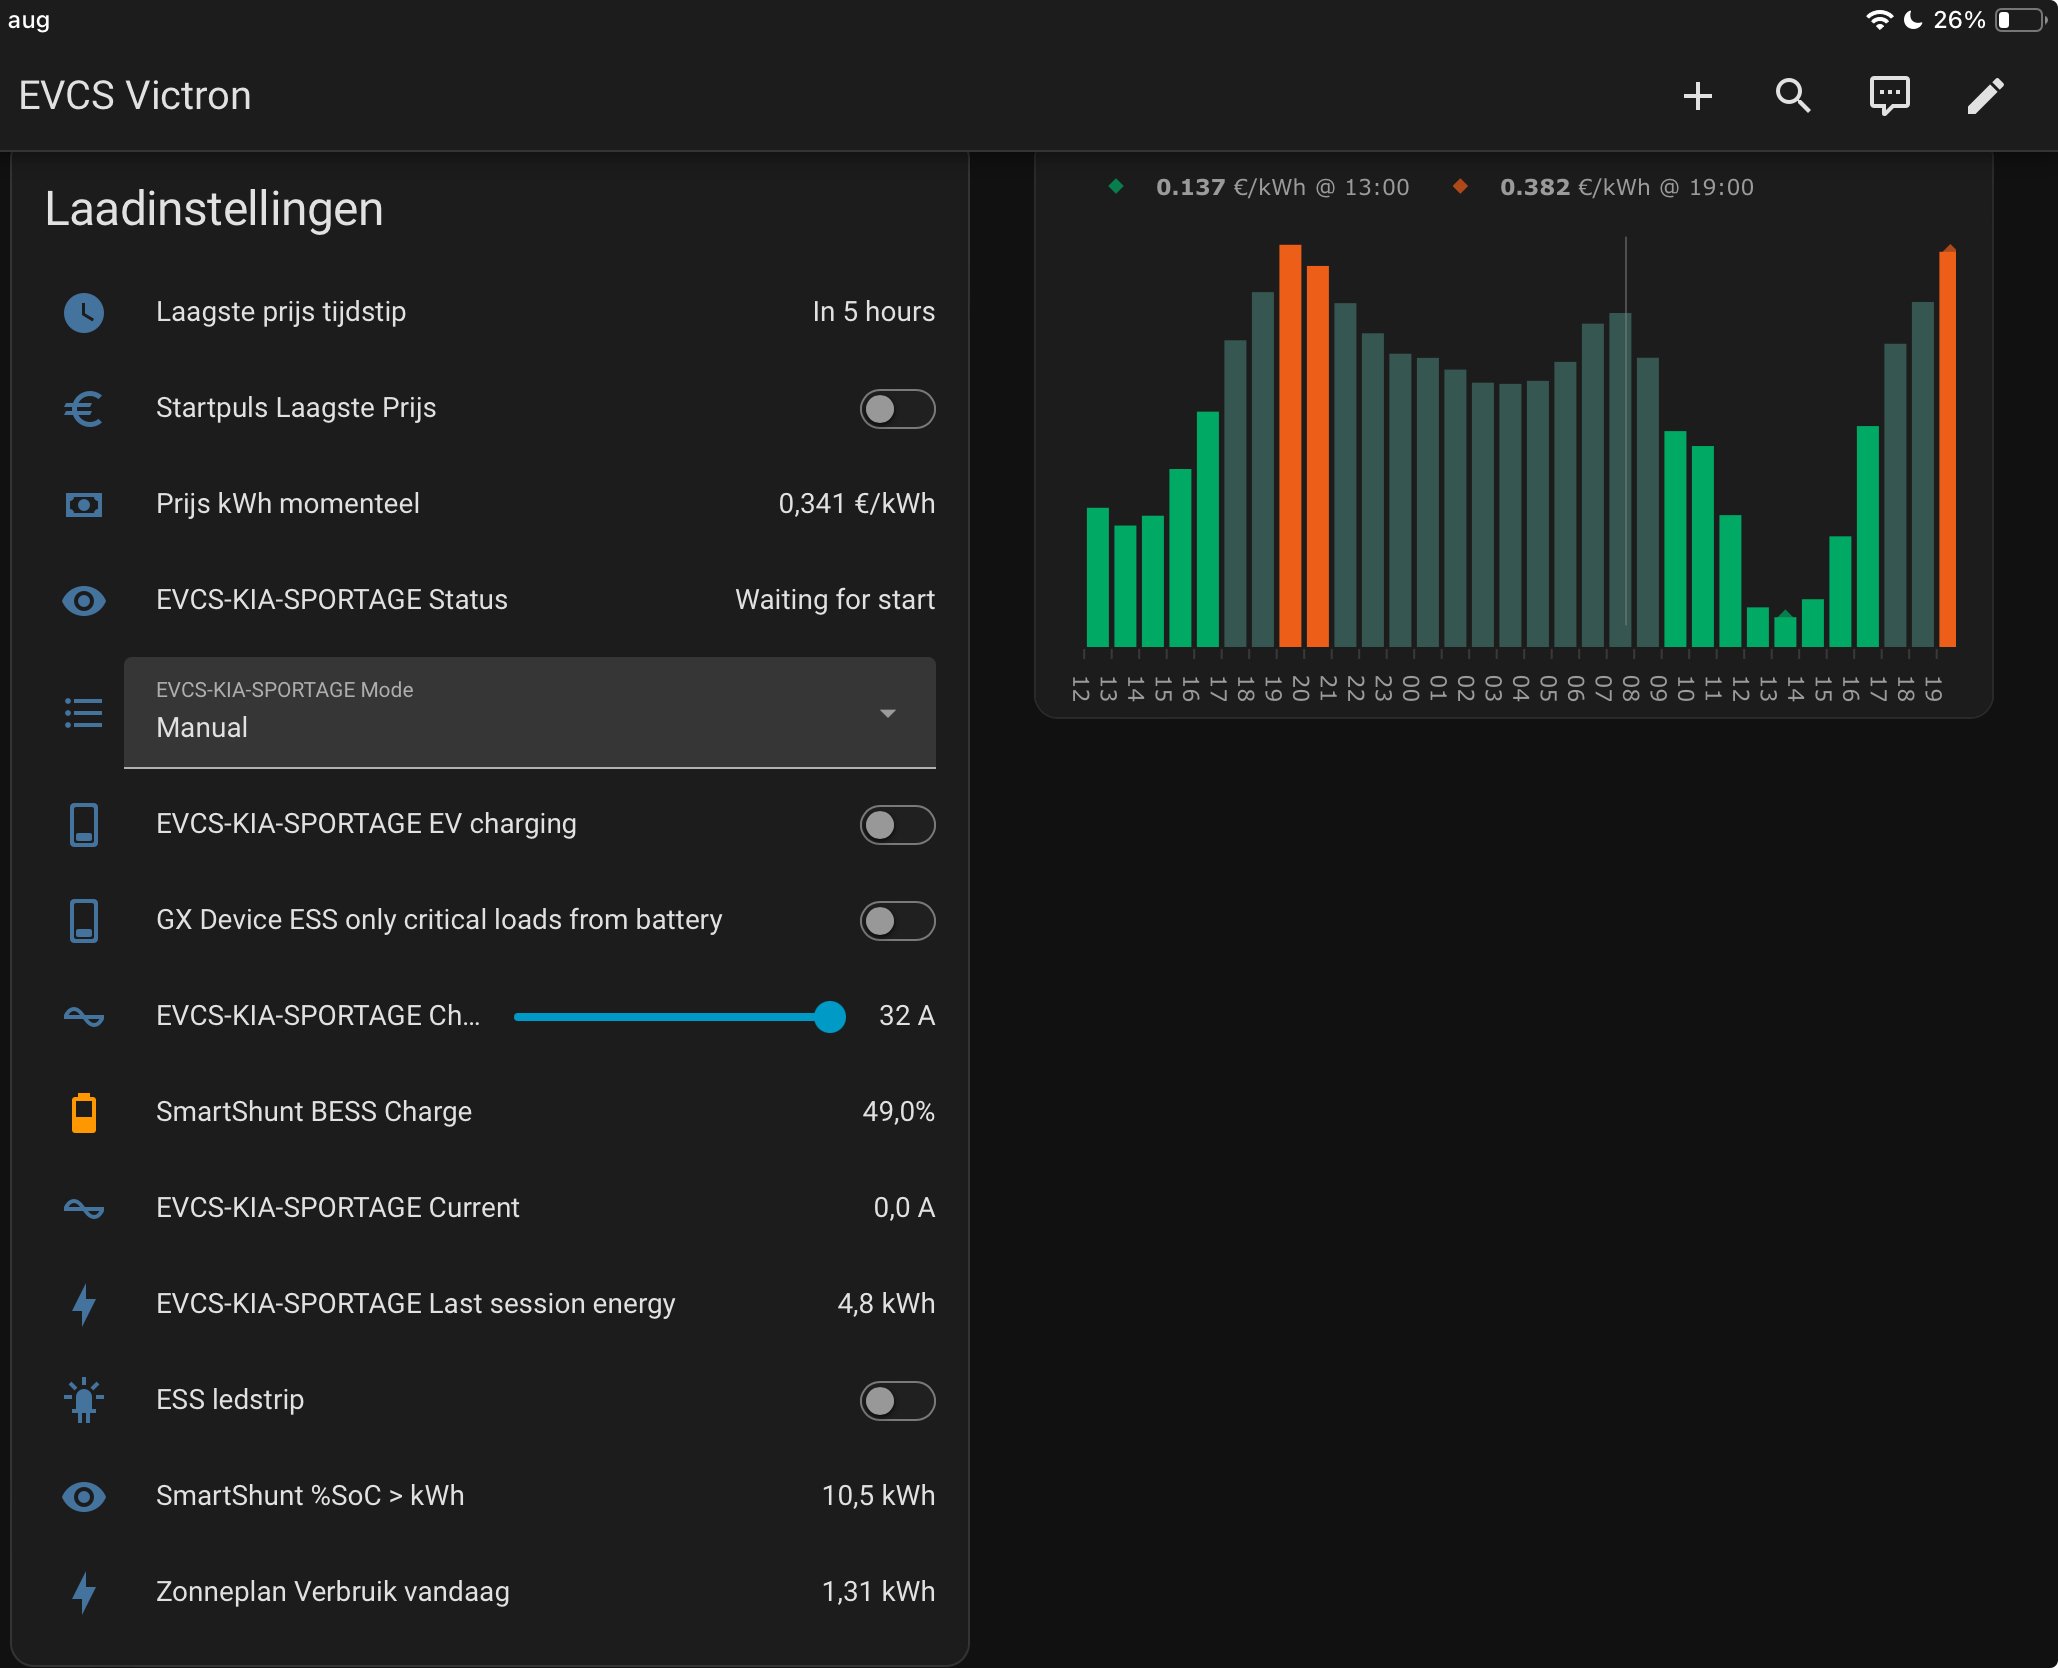Click the LED strip icon beside ESS ledstrip

[84, 1400]
